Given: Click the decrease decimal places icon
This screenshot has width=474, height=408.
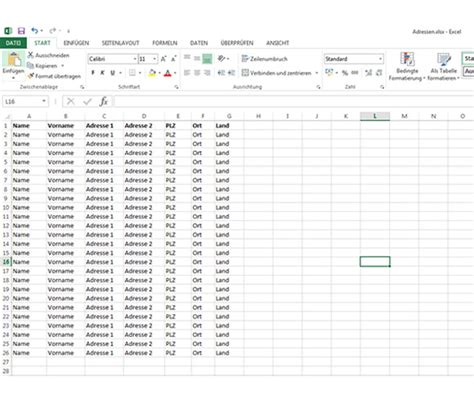Looking at the screenshot, I should click(x=379, y=73).
